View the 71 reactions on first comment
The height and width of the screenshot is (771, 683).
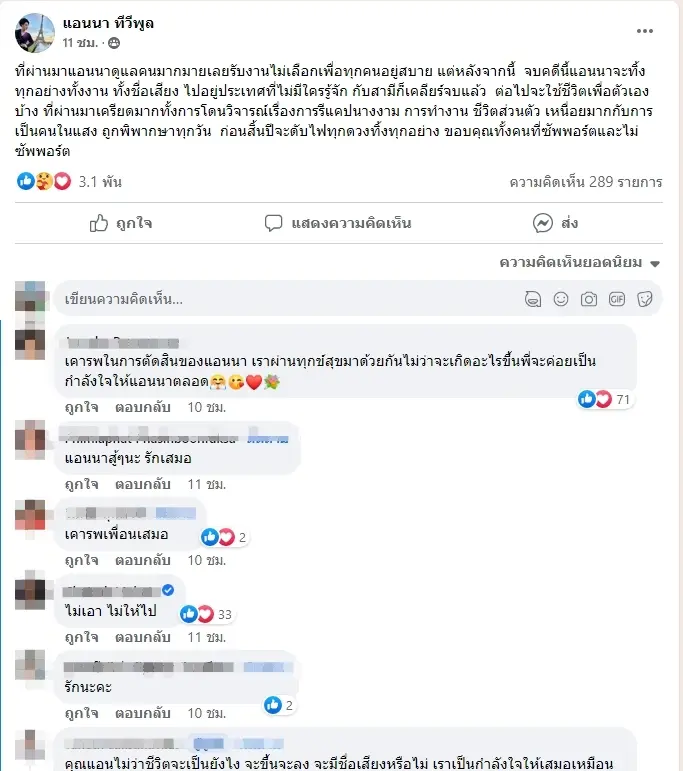tap(605, 399)
